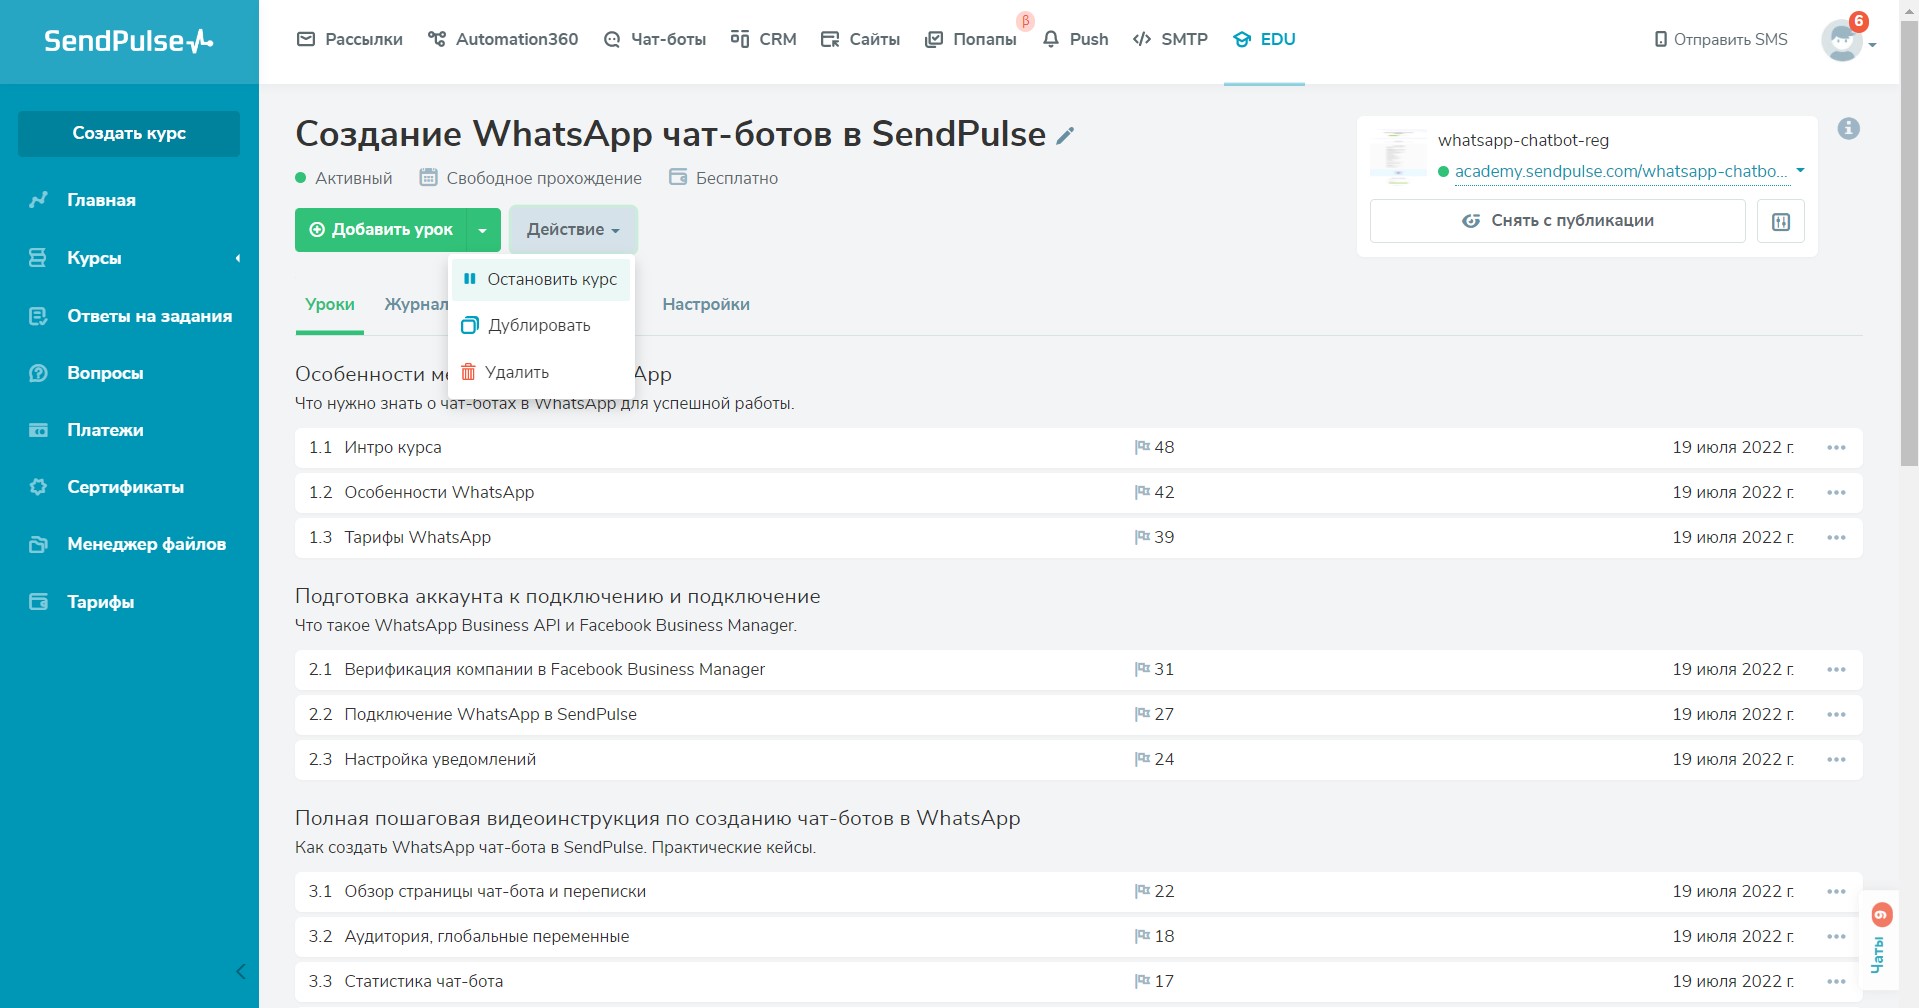Click the SendPulse logo

point(129,41)
